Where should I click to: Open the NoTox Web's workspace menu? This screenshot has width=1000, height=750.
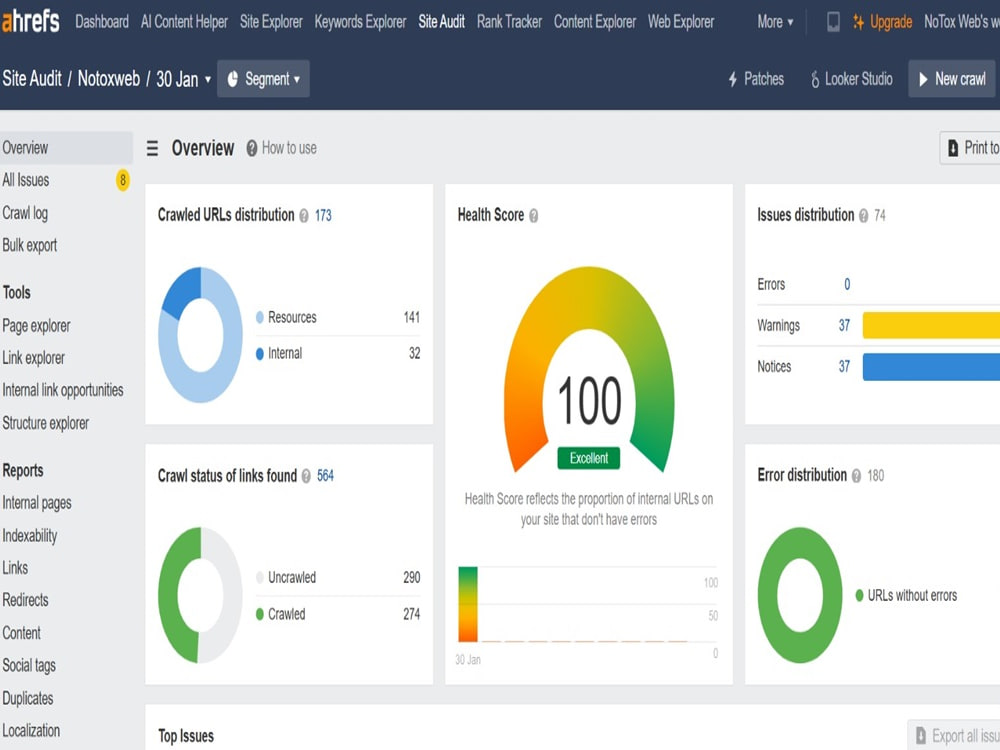962,22
